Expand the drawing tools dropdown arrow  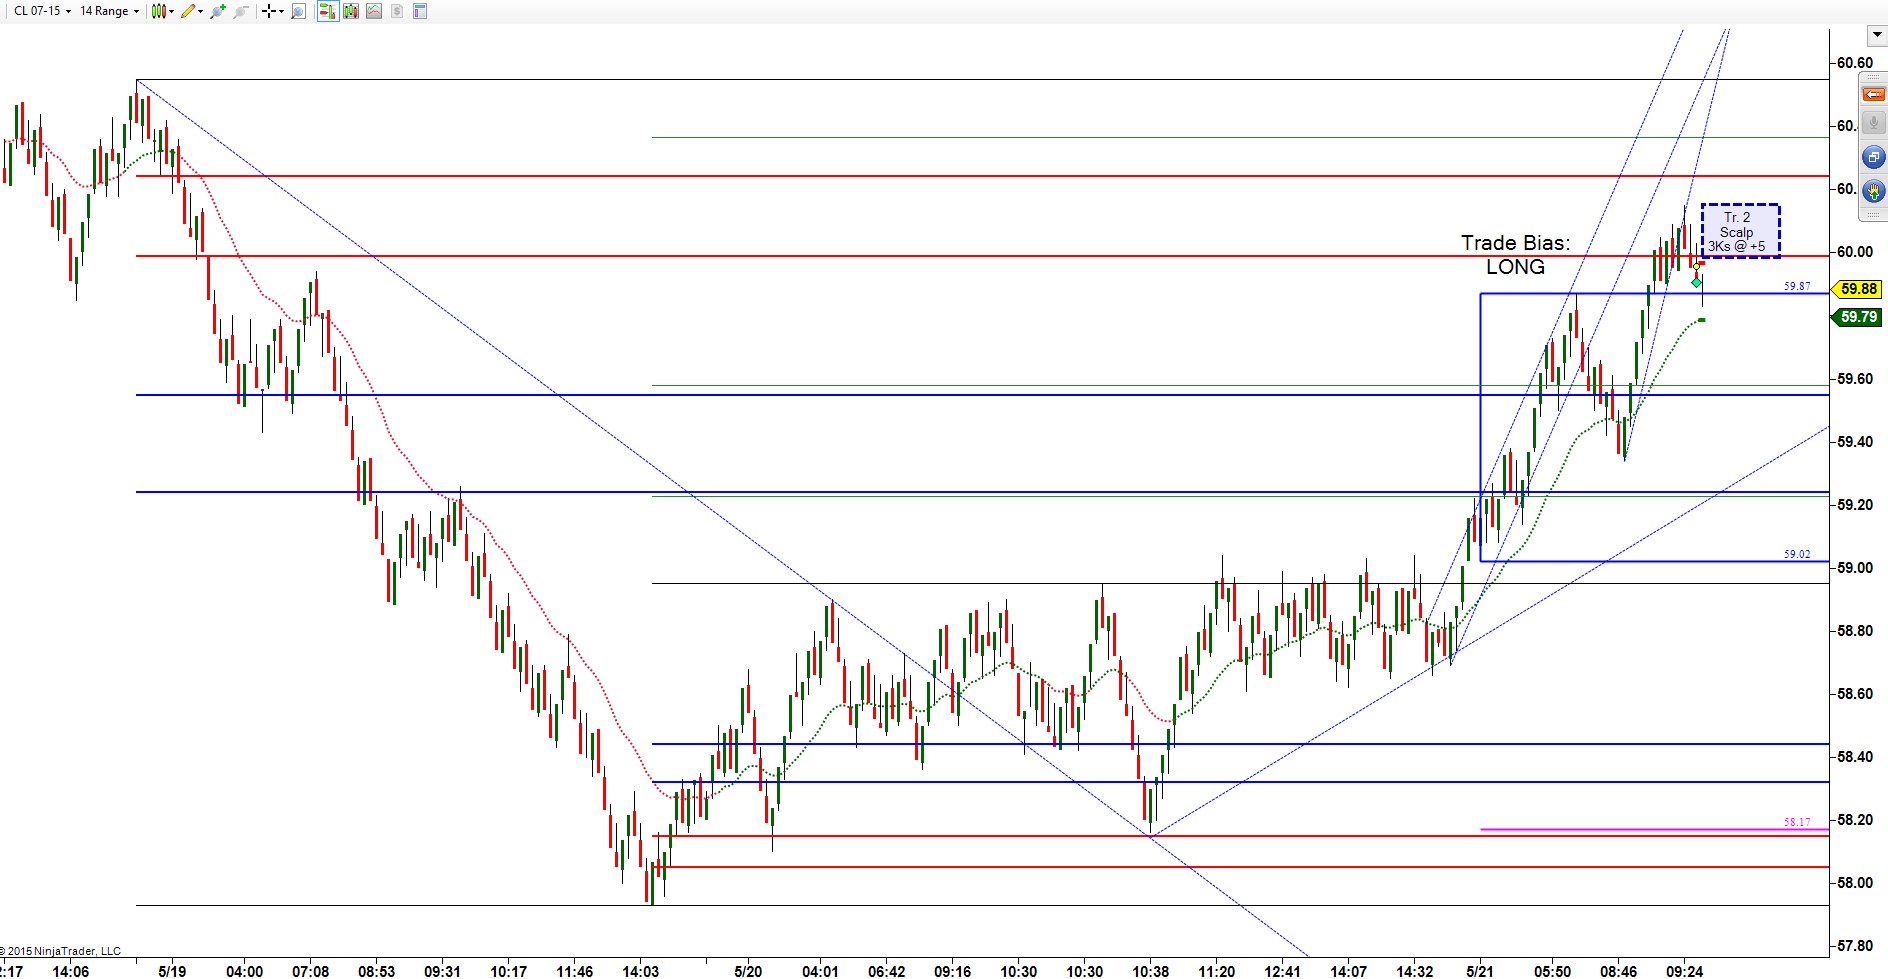(200, 12)
